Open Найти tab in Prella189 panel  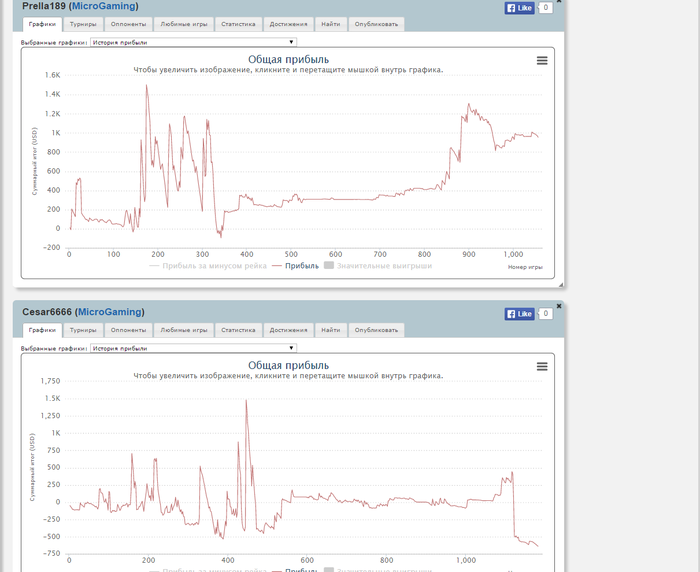[x=331, y=24]
